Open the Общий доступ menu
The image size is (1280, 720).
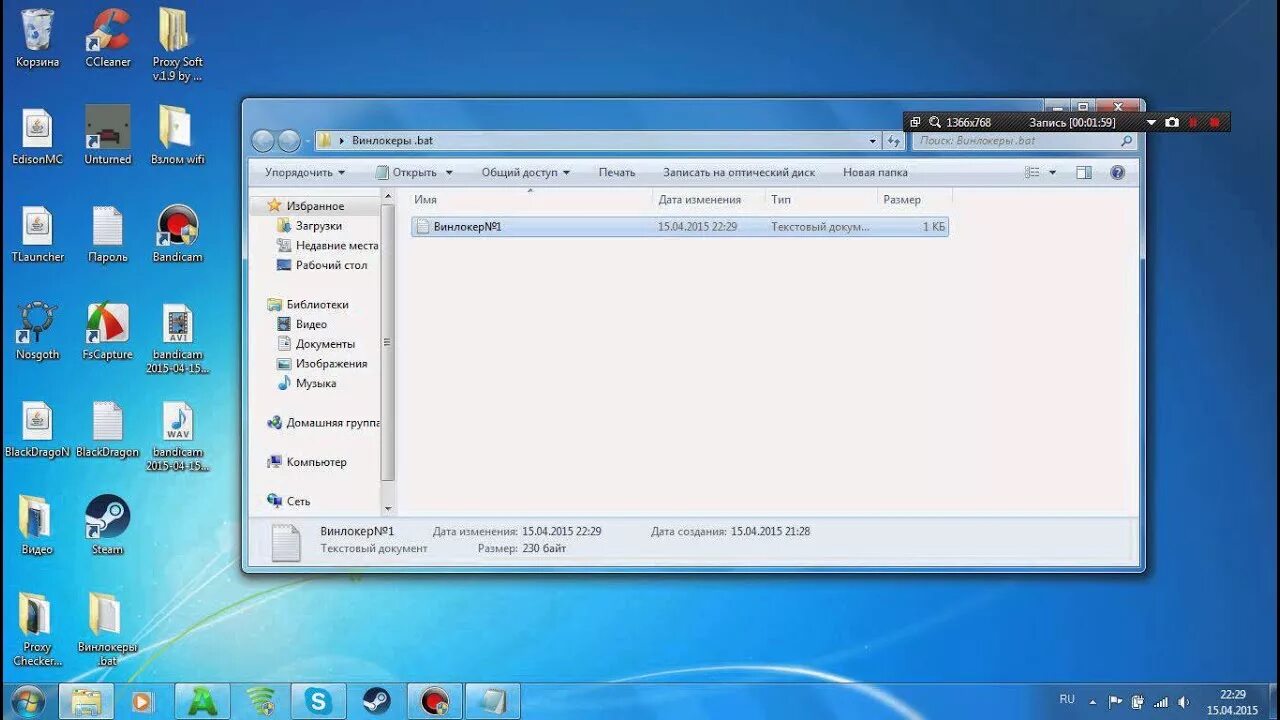click(x=525, y=172)
